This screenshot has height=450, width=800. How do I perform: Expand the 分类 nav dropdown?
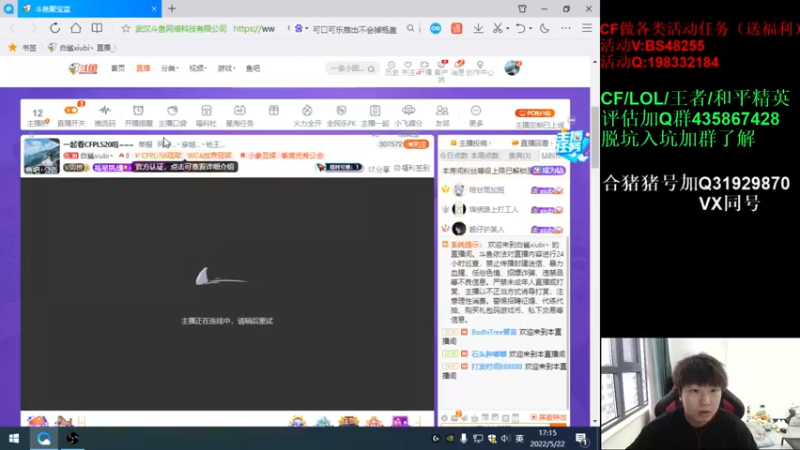pyautogui.click(x=169, y=68)
